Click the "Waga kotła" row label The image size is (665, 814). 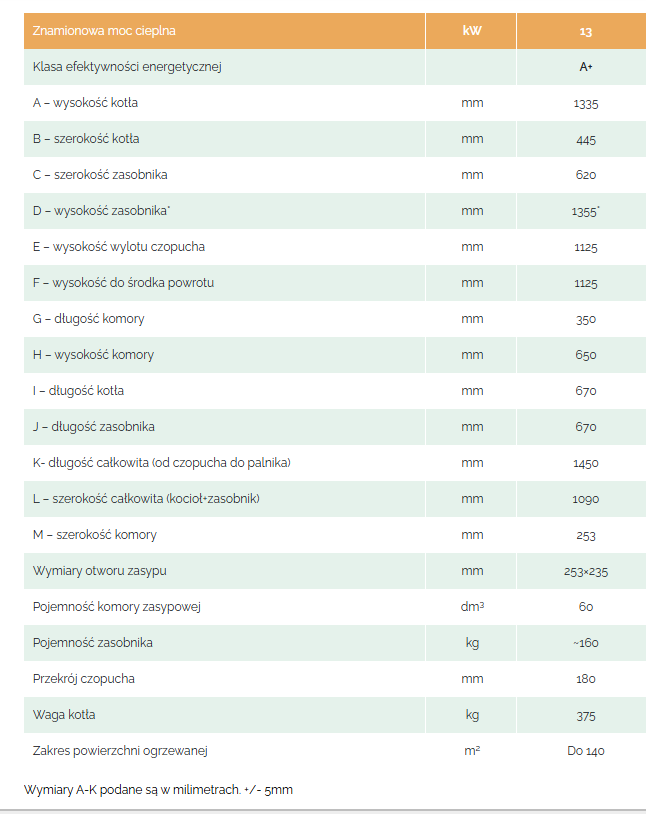(64, 715)
